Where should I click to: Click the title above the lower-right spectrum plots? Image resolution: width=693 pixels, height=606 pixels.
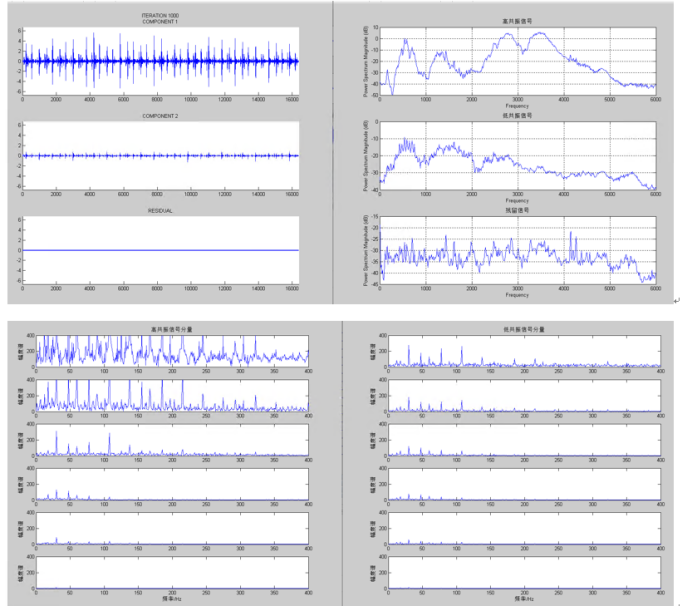[524, 329]
